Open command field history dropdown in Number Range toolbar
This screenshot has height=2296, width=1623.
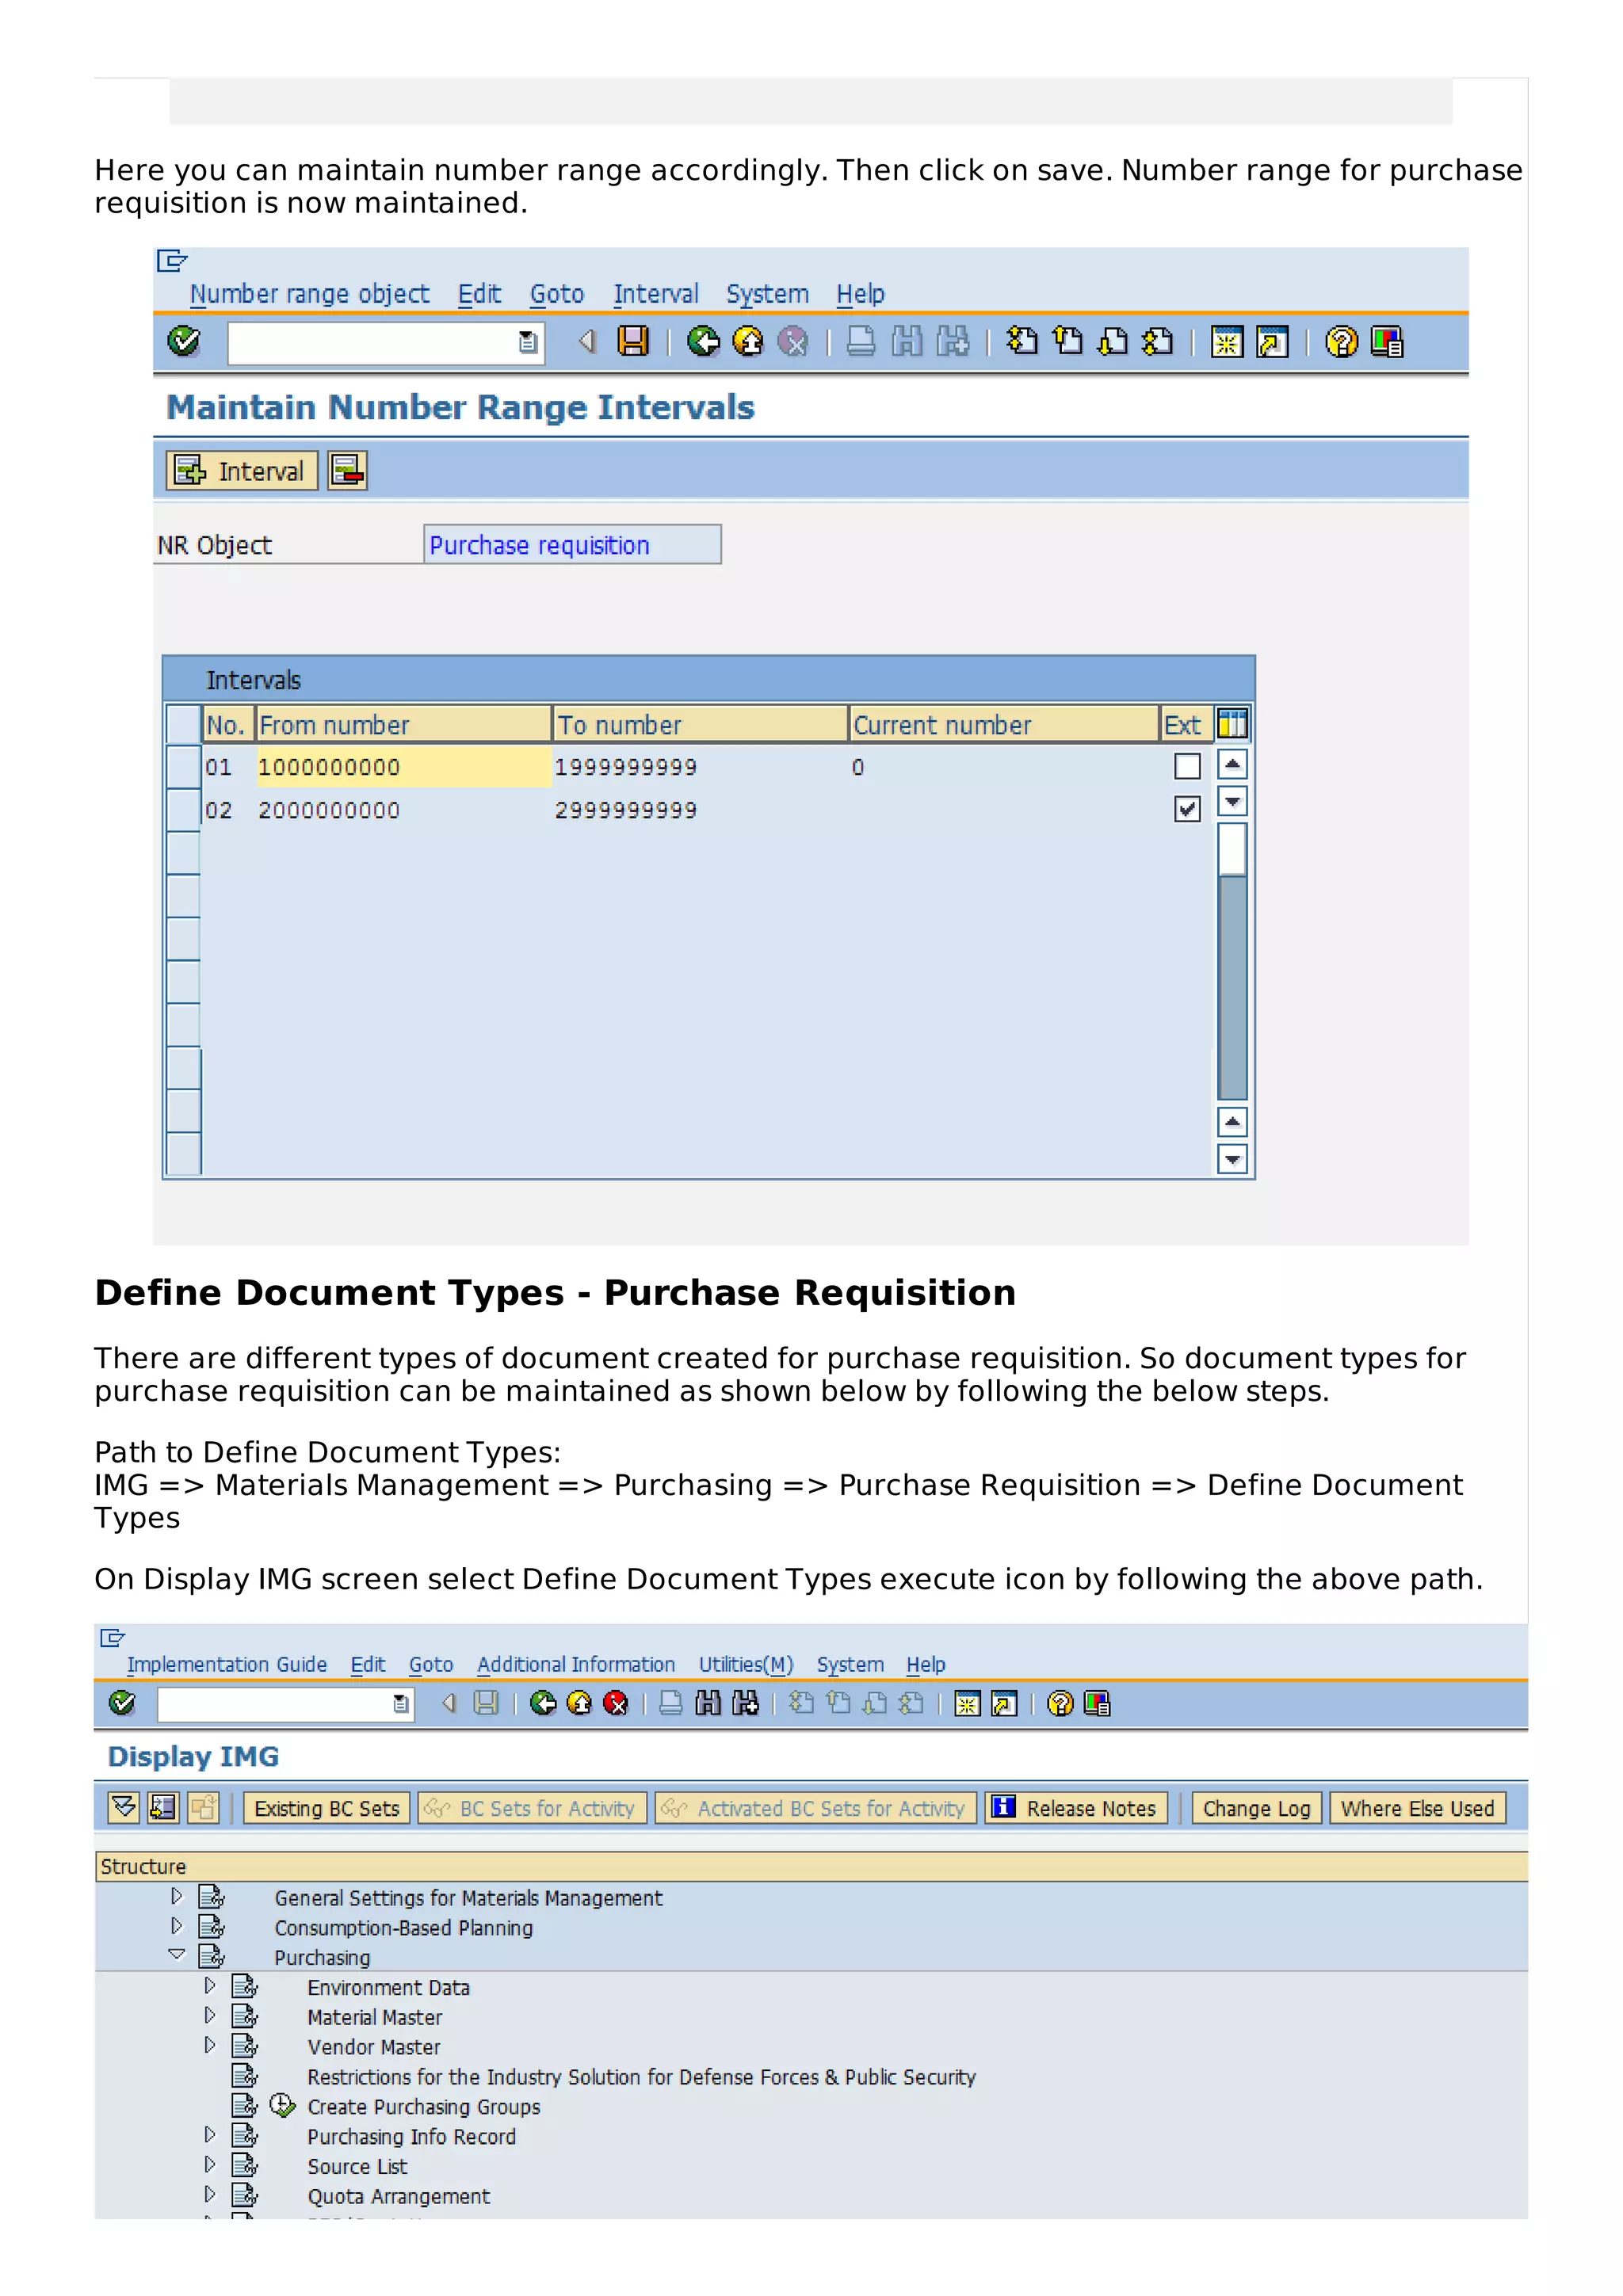[529, 343]
